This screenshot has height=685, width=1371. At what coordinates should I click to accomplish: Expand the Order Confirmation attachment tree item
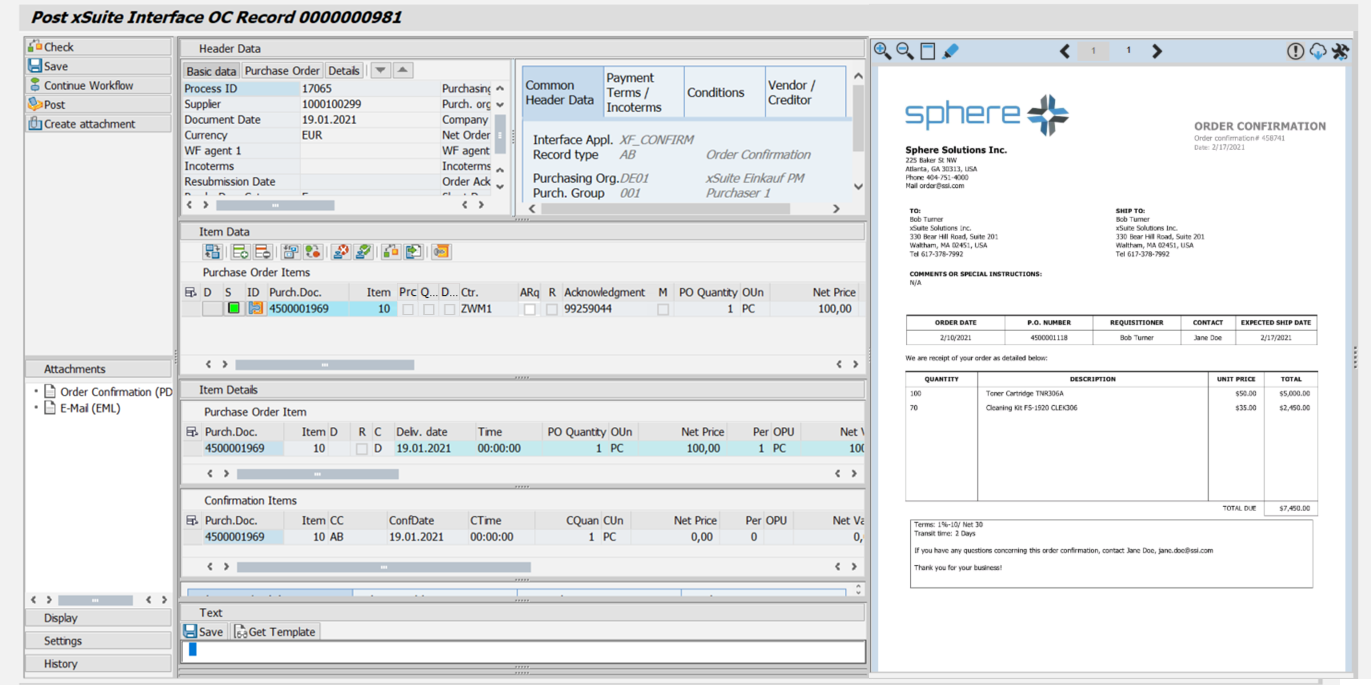tap(36, 392)
